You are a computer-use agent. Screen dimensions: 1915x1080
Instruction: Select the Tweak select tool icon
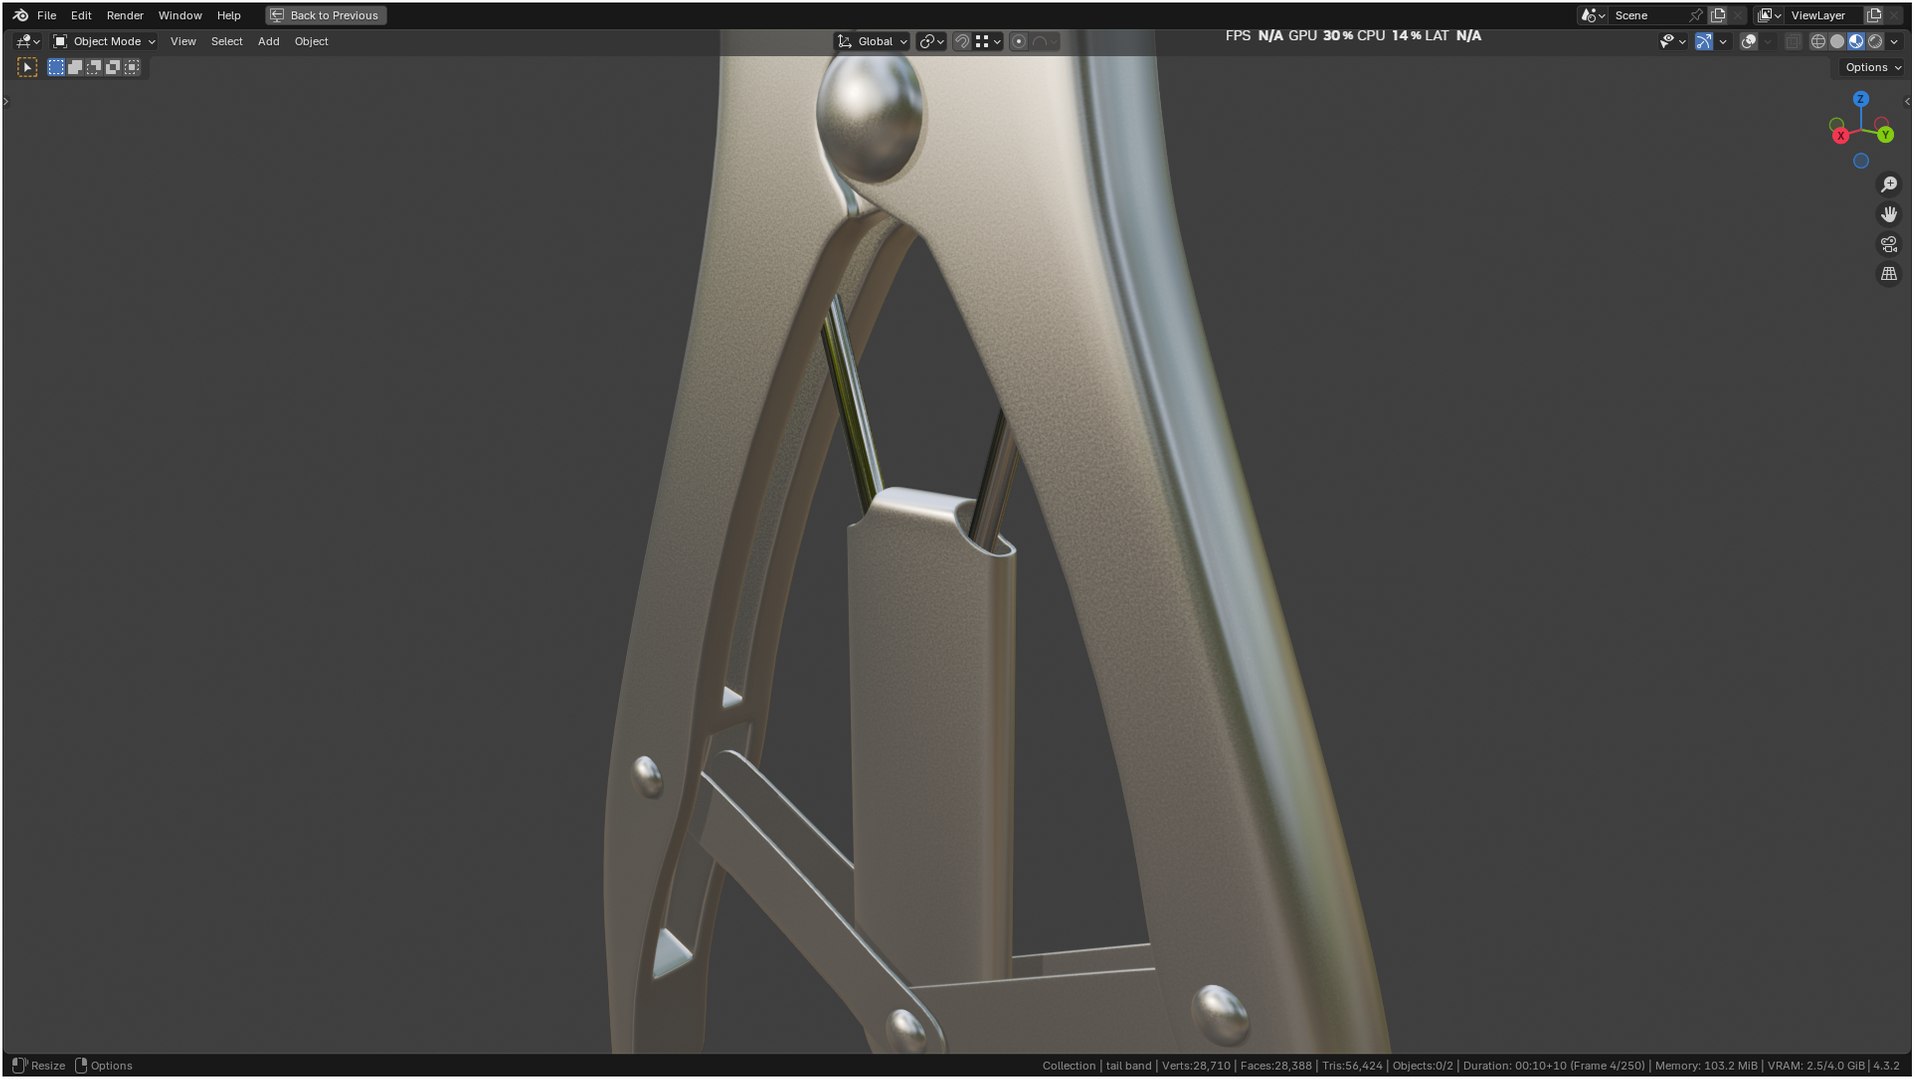pos(27,67)
